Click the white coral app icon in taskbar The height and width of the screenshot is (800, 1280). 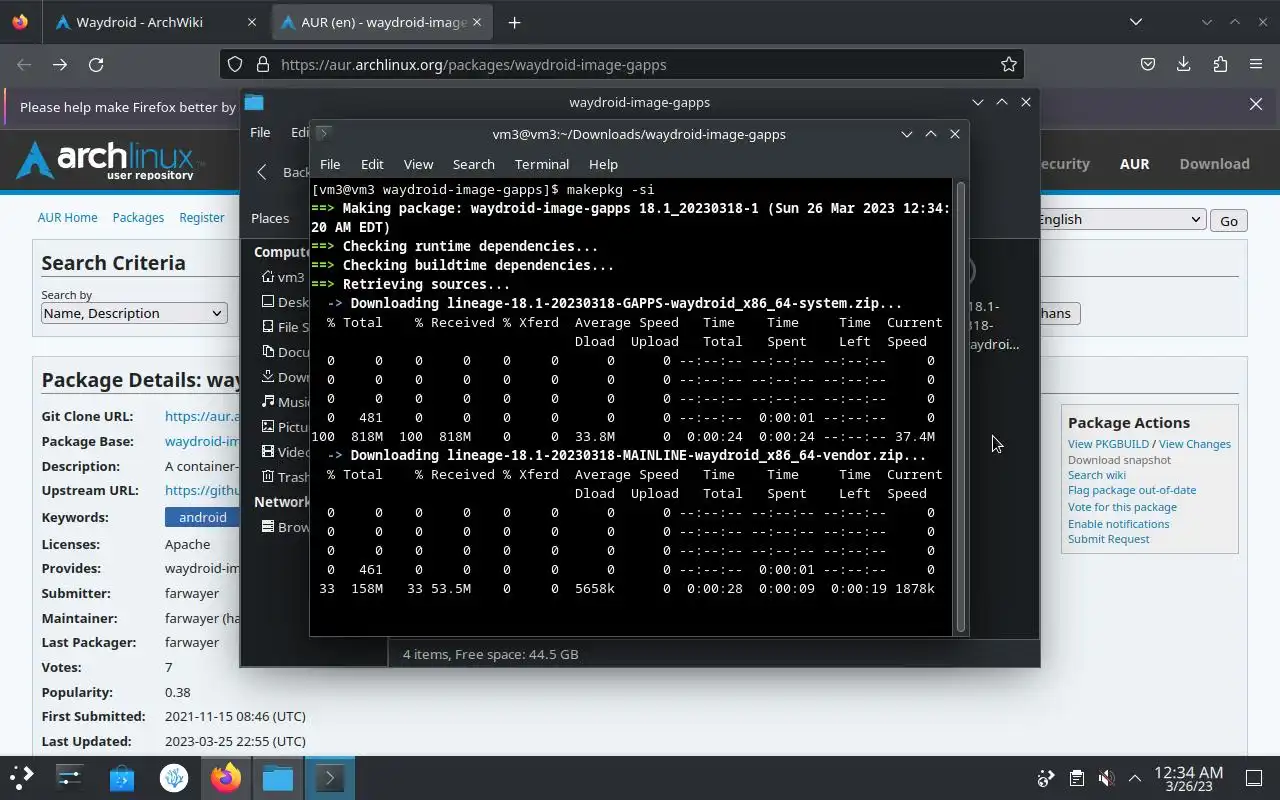pos(174,777)
